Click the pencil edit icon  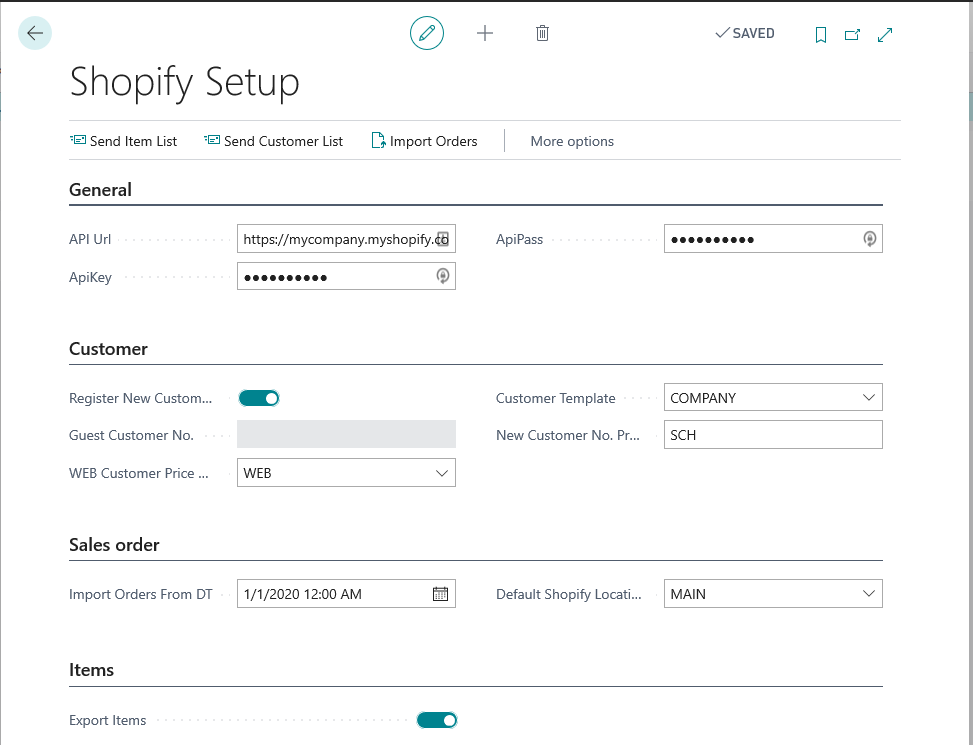(x=427, y=33)
